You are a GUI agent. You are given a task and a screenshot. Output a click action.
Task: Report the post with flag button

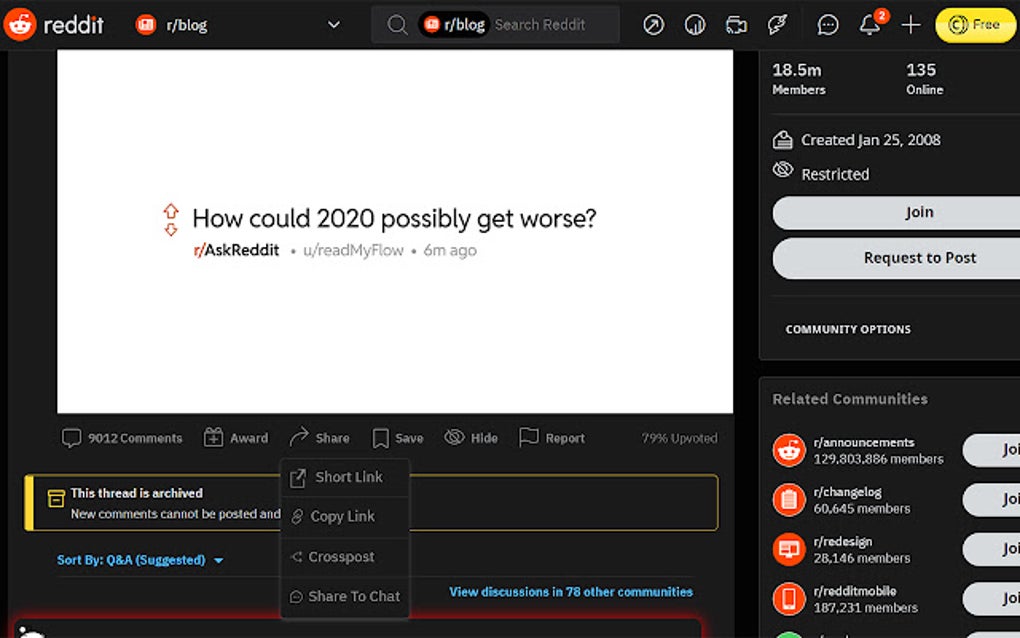click(552, 438)
